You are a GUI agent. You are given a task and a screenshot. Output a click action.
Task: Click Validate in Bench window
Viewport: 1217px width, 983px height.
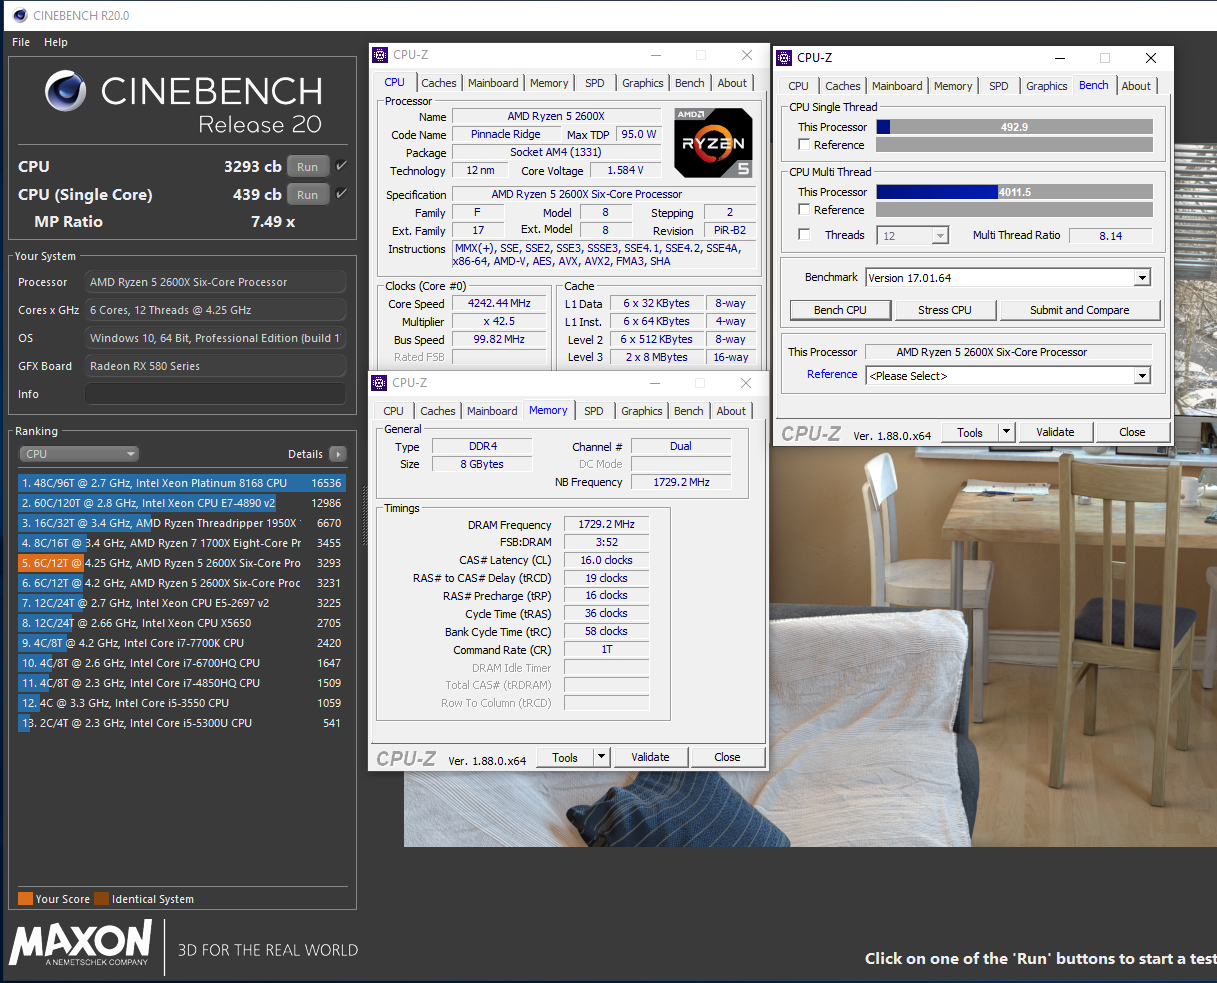[x=1055, y=433]
